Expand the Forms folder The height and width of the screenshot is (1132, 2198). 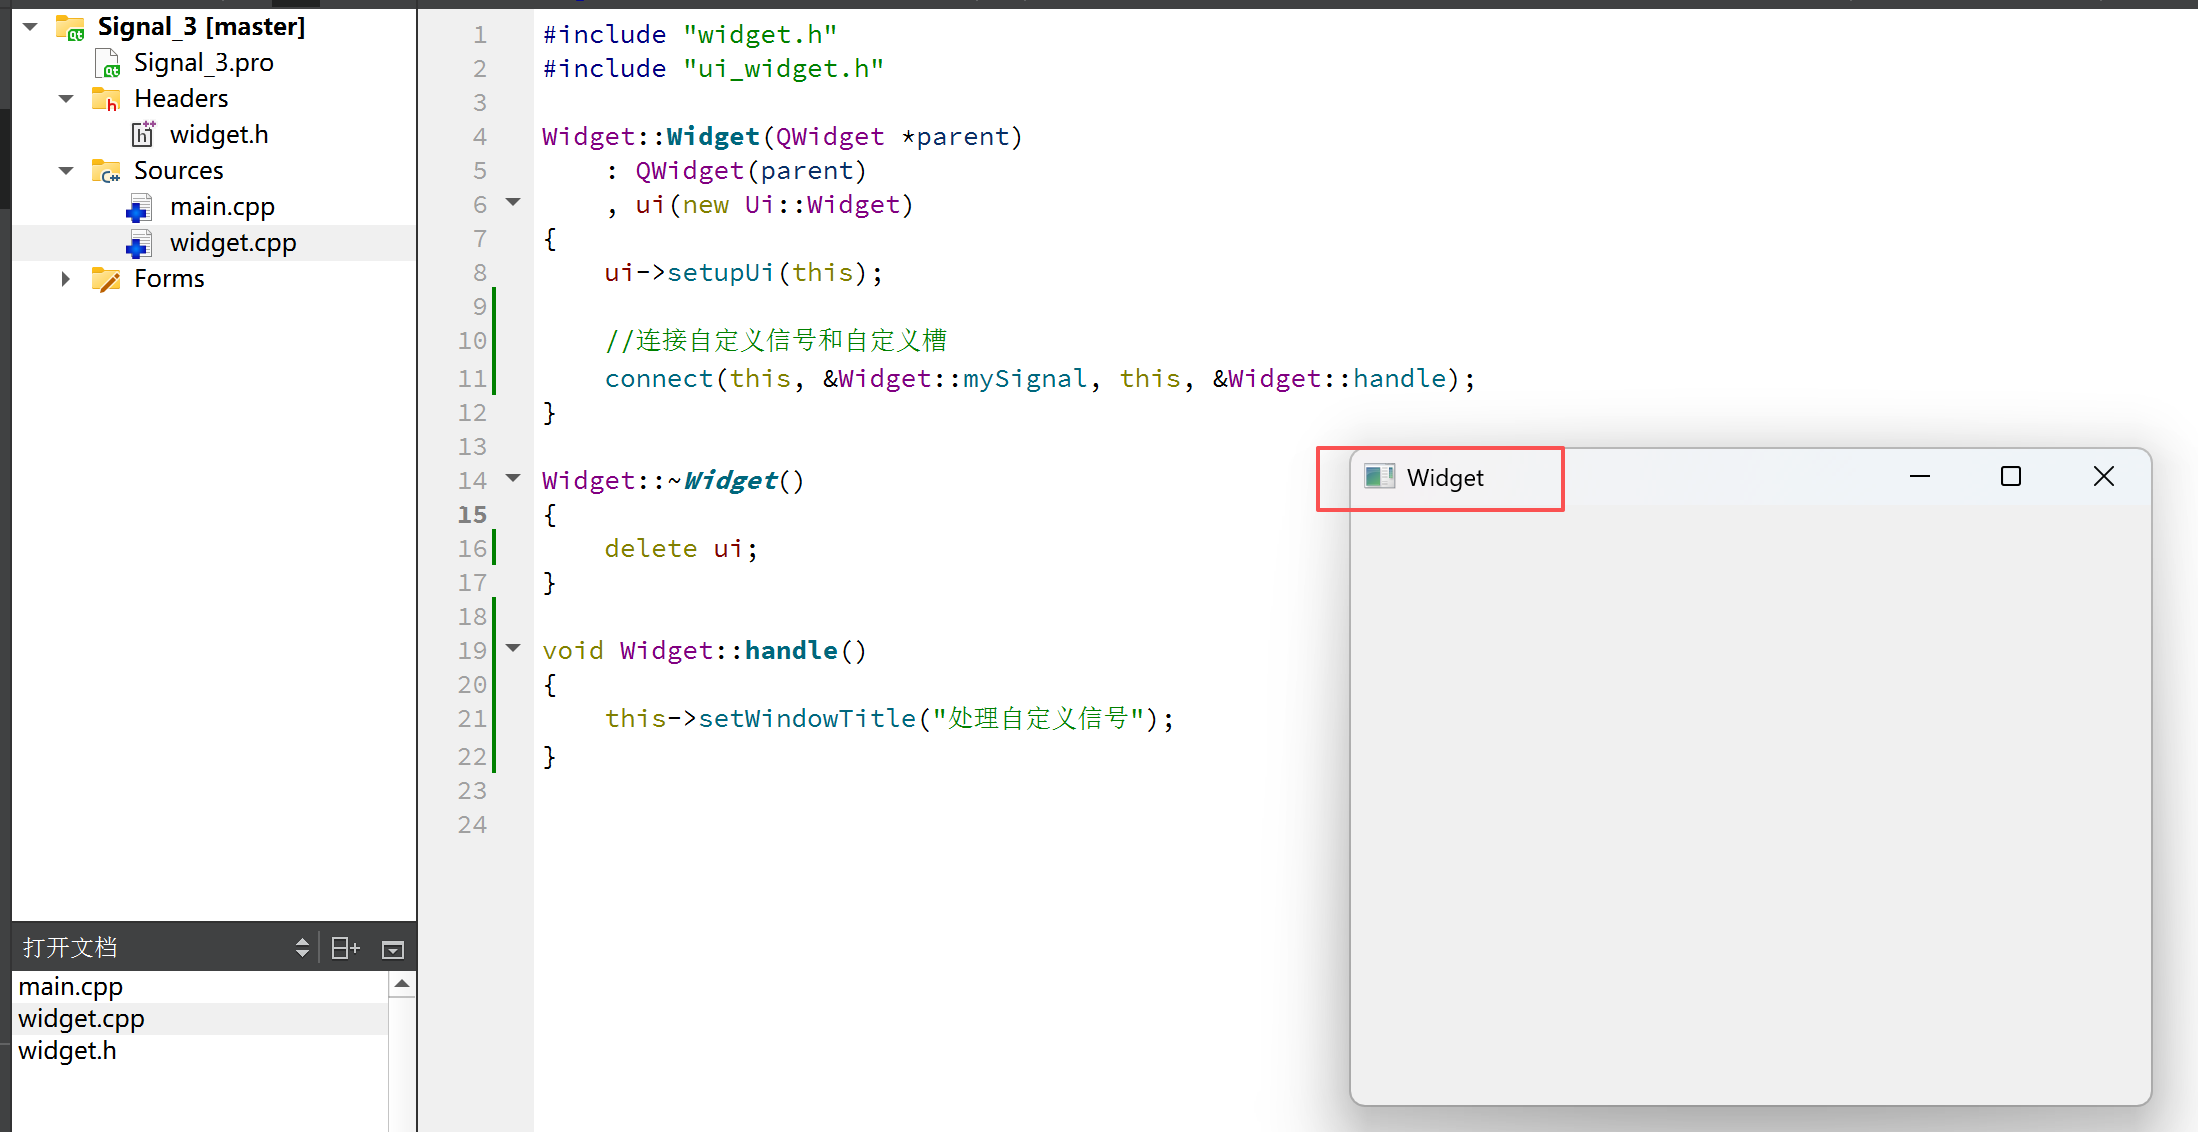pos(66,279)
